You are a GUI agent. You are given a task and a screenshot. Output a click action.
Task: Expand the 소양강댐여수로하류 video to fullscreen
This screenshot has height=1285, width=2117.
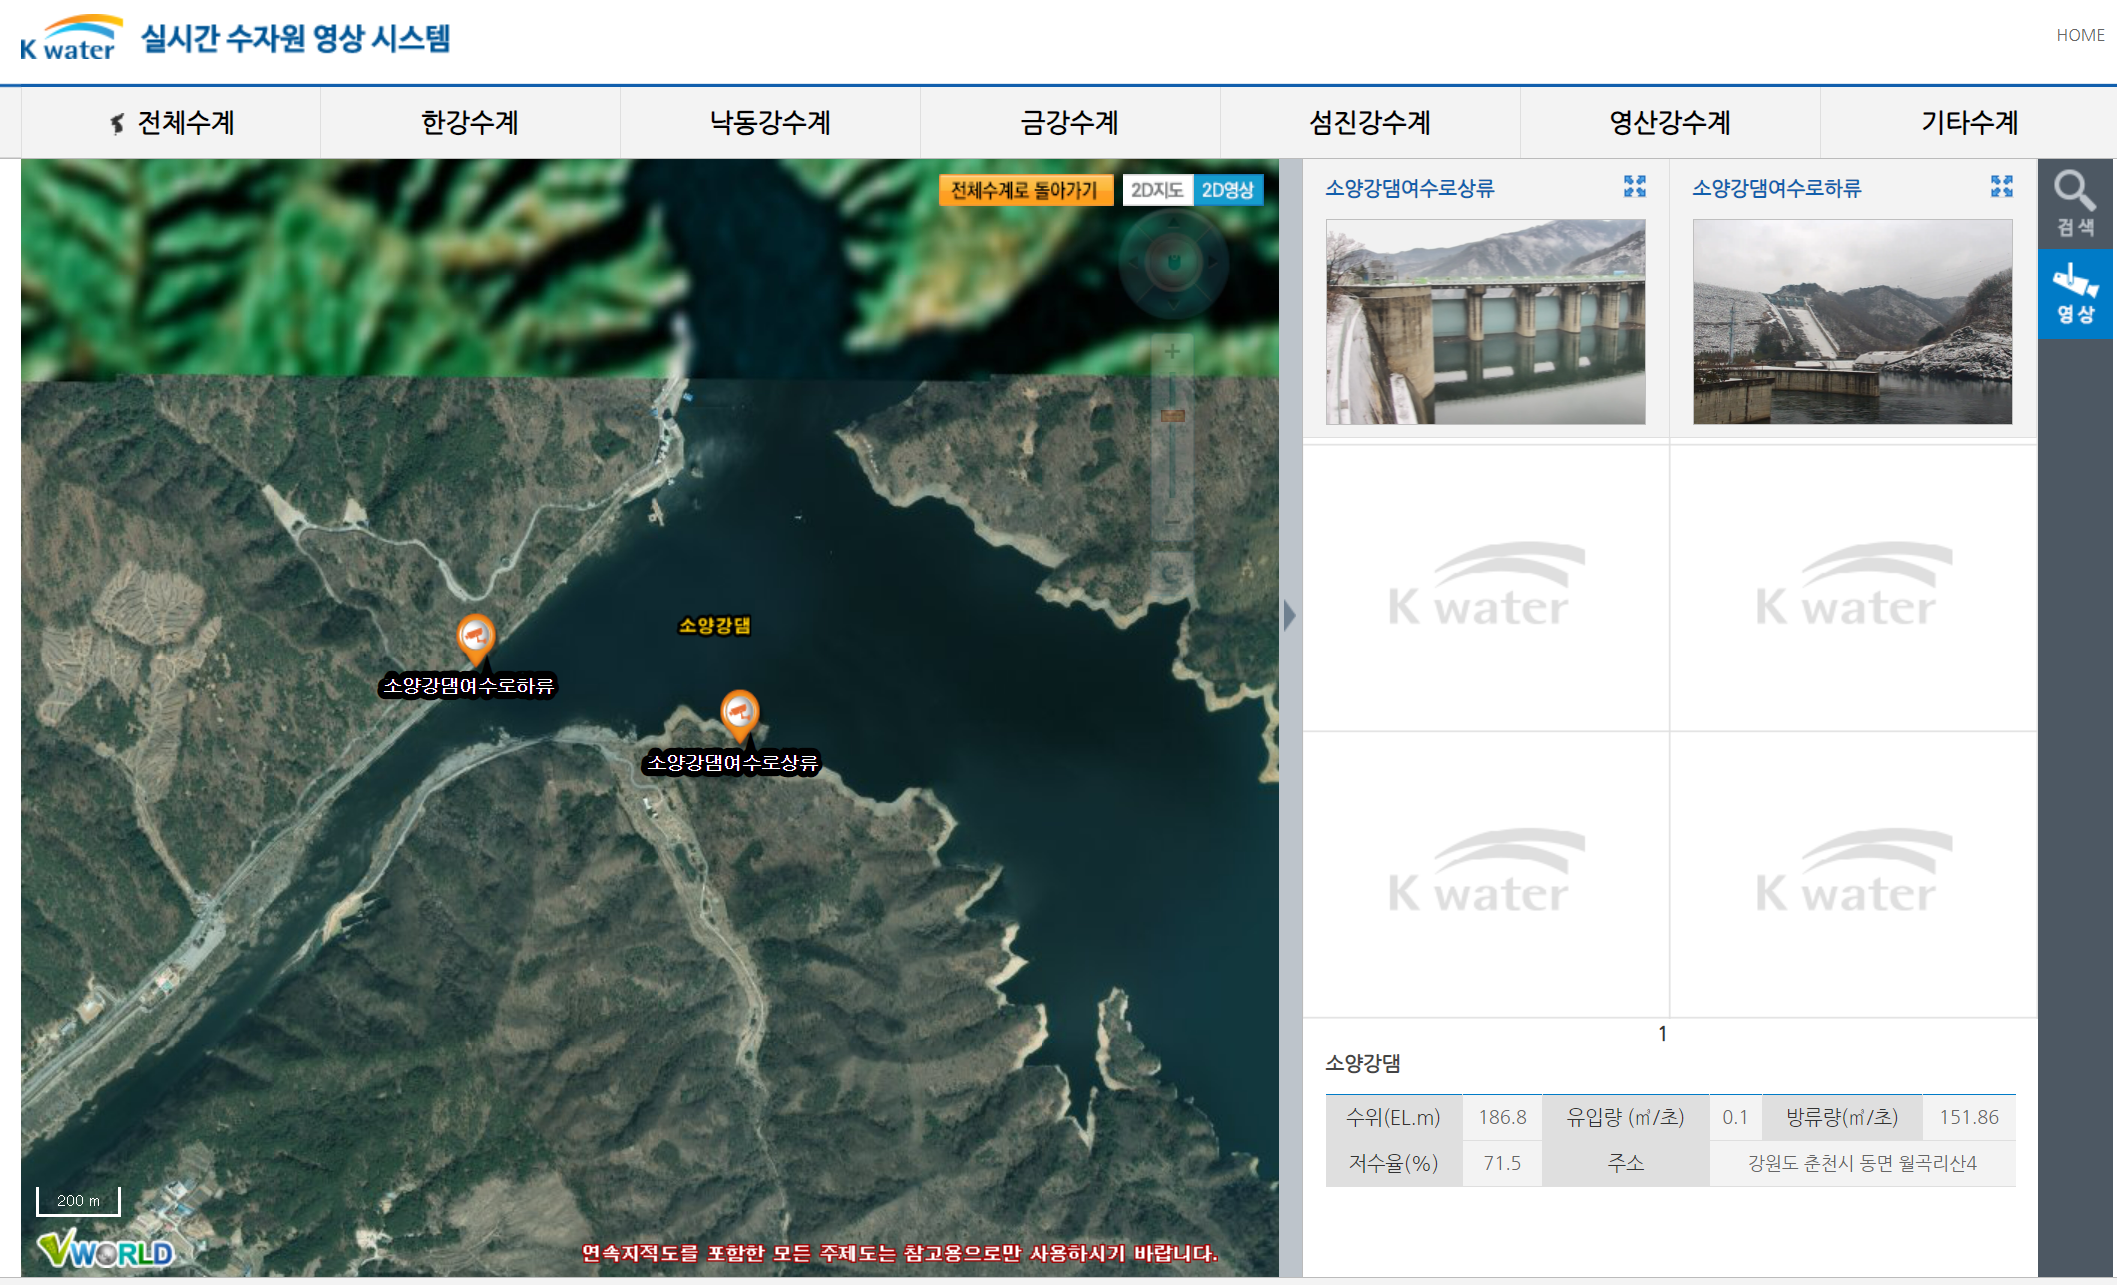pos(2001,187)
